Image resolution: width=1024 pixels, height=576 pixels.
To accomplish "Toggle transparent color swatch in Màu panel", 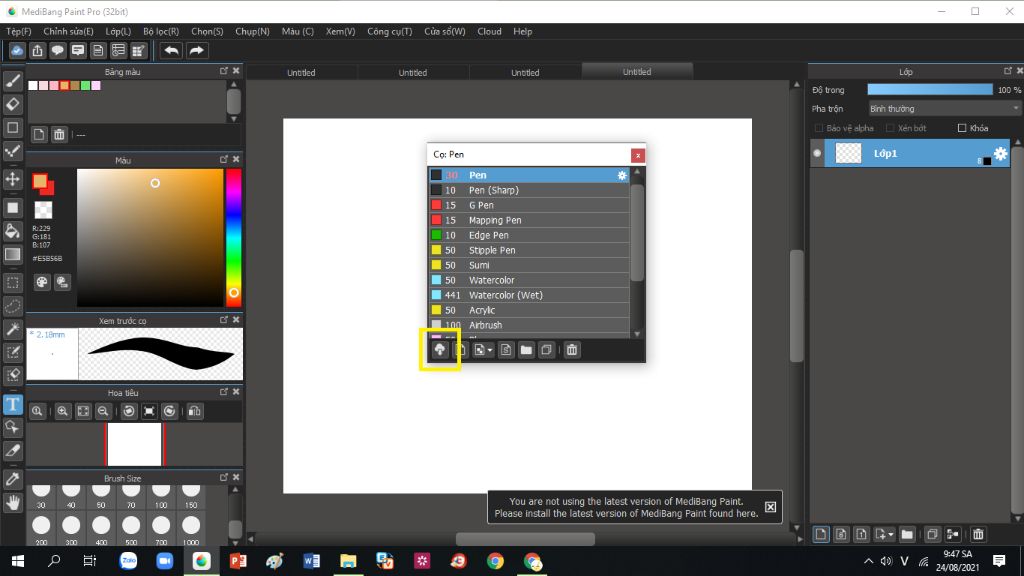I will [x=43, y=210].
